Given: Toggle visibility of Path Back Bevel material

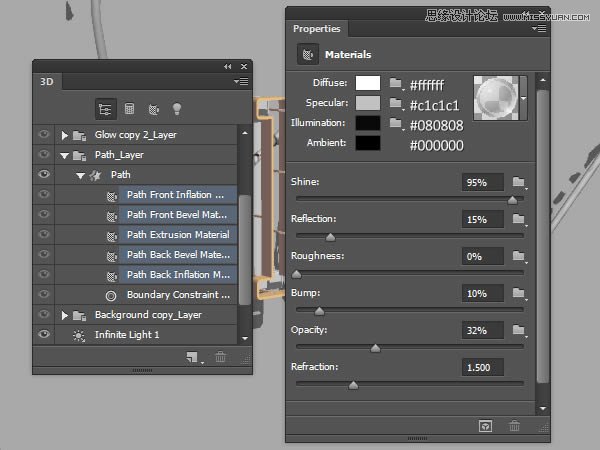Looking at the screenshot, I should tap(44, 254).
